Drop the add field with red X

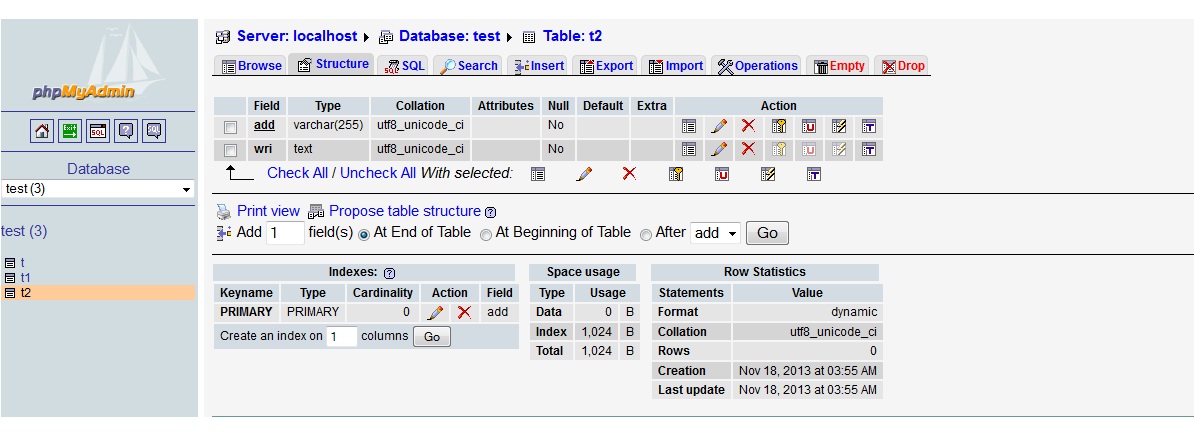[x=749, y=126]
